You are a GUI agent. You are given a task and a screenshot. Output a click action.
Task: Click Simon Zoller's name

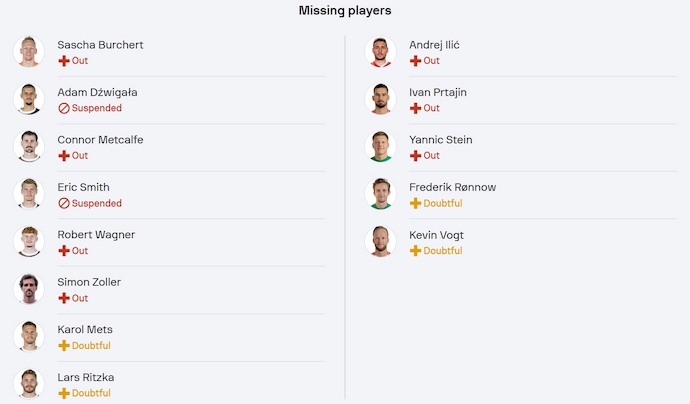(x=89, y=282)
